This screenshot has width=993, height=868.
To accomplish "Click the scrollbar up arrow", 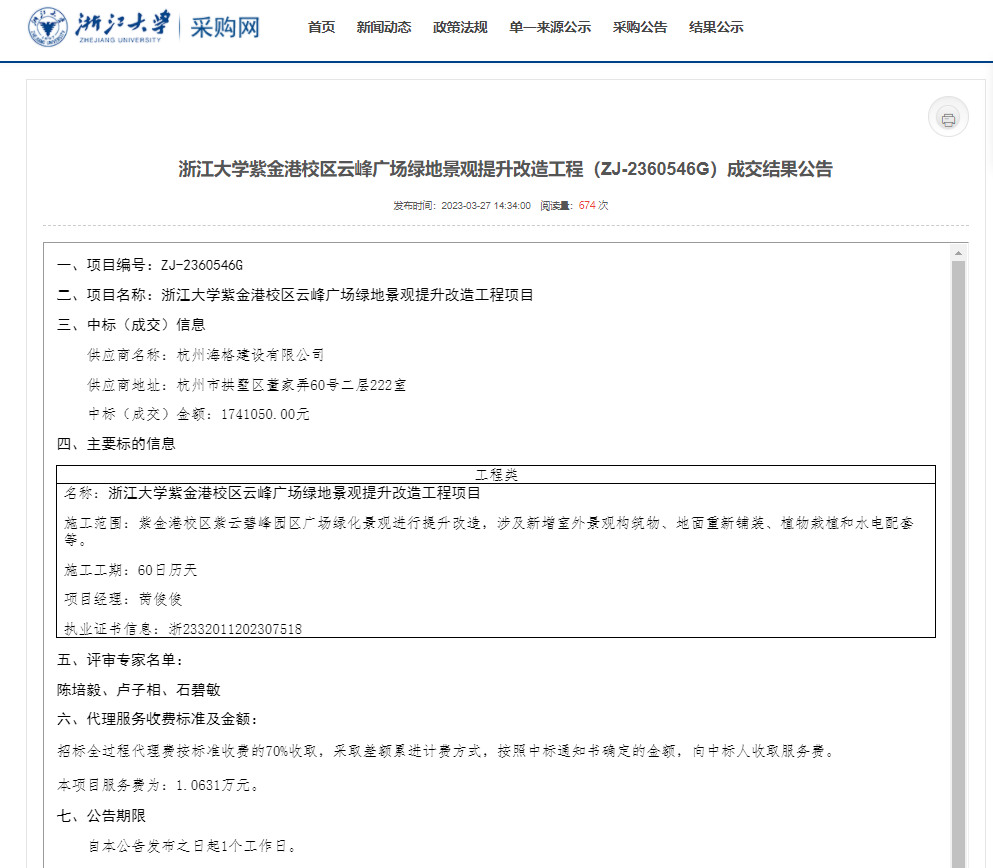I will pos(958,253).
